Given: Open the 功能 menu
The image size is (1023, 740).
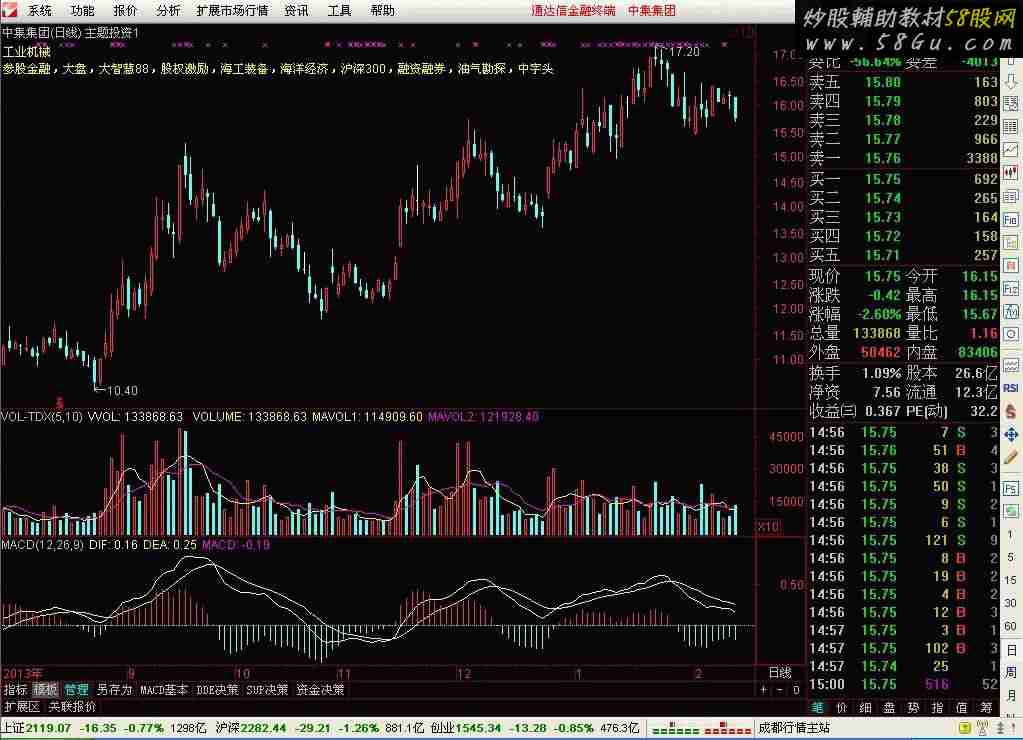Looking at the screenshot, I should 83,10.
